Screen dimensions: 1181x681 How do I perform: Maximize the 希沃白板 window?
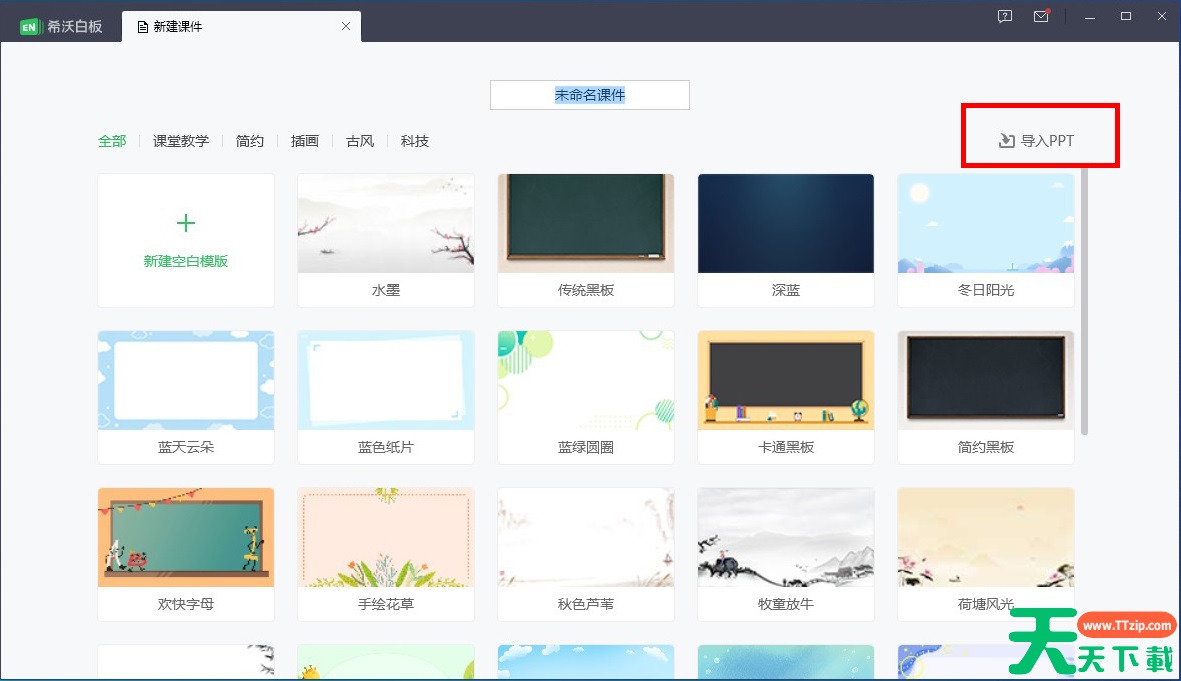(x=1126, y=17)
